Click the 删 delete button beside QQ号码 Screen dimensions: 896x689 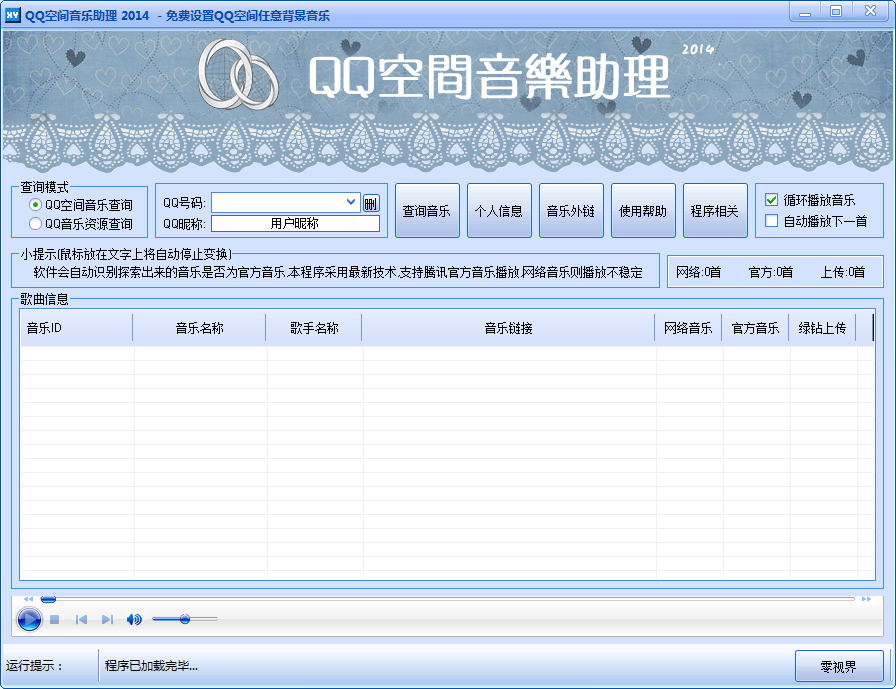[371, 203]
